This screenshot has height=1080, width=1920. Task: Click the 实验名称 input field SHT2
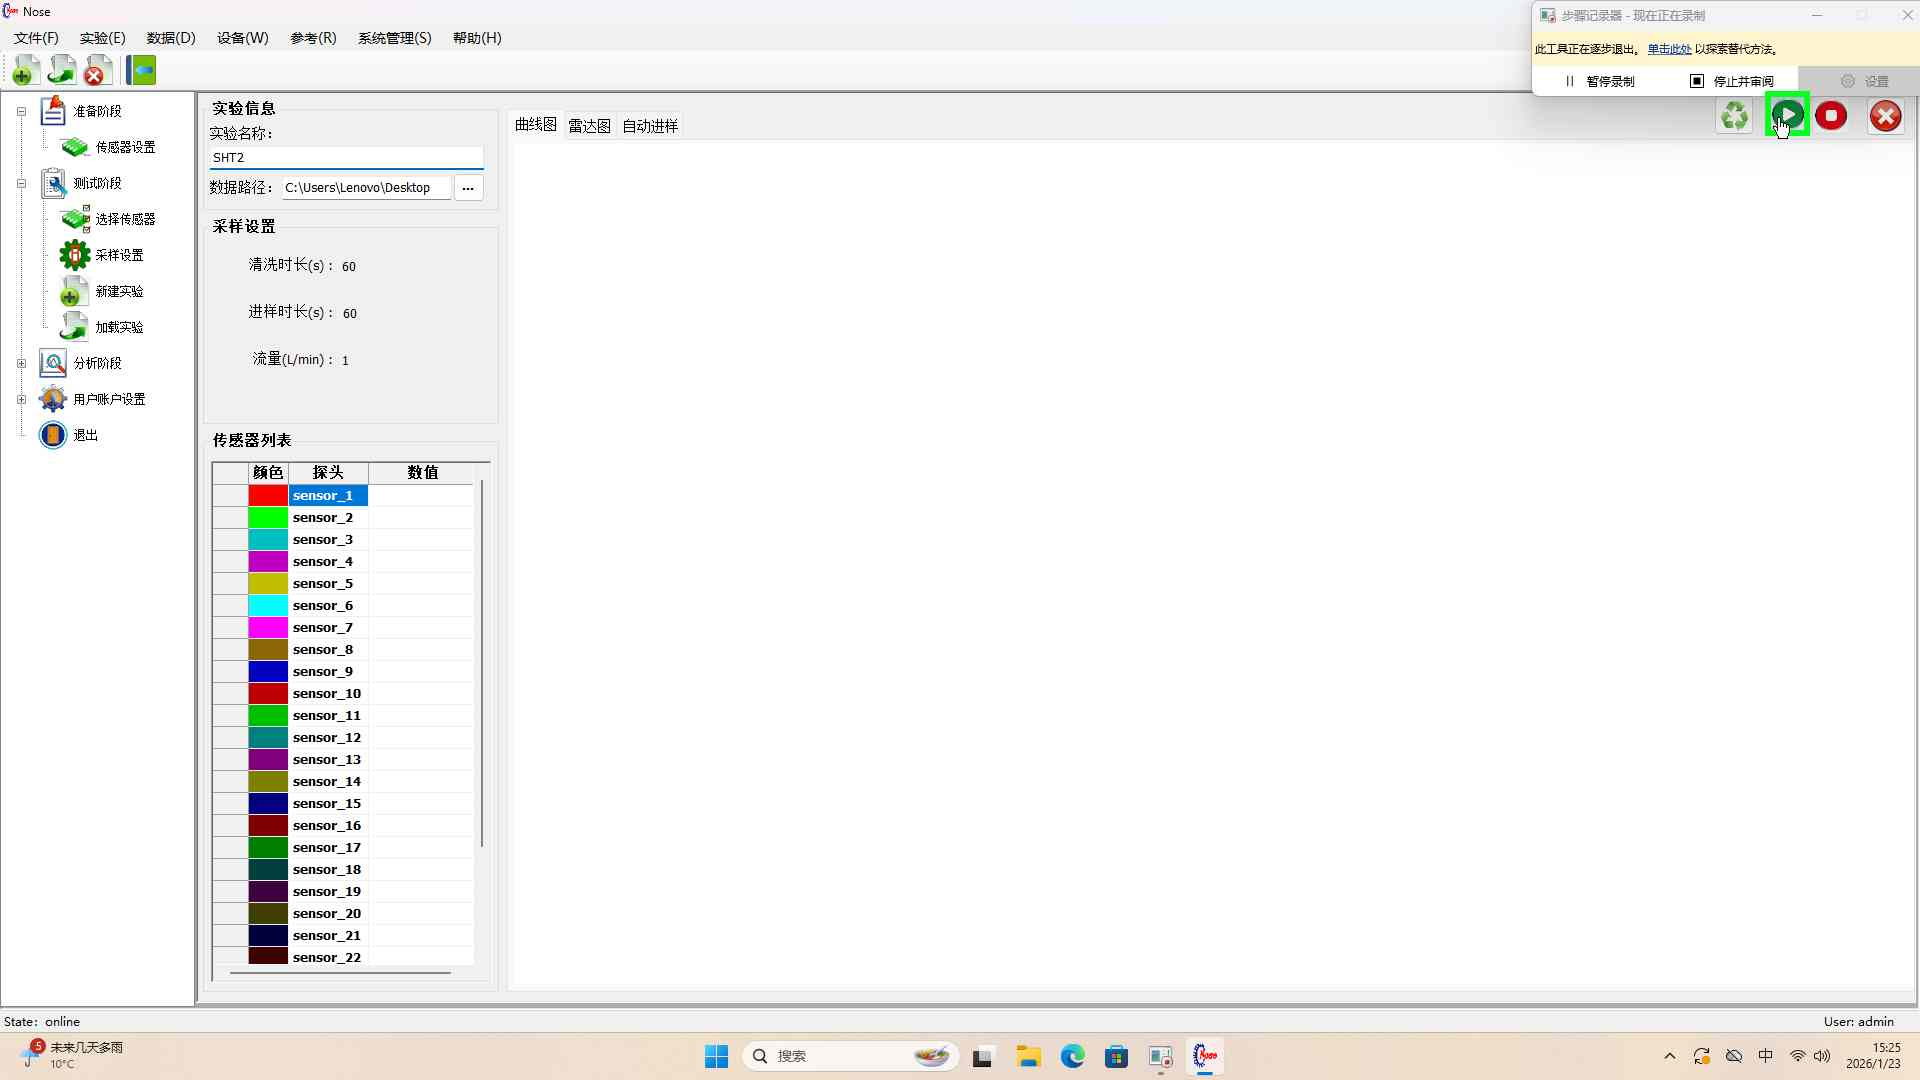tap(345, 157)
